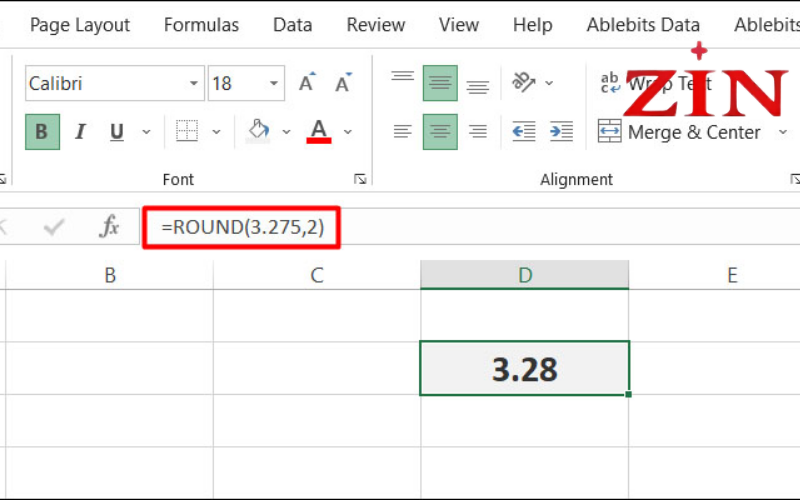Viewport: 800px width, 500px height.
Task: Apply cell borders icon
Action: coord(187,131)
